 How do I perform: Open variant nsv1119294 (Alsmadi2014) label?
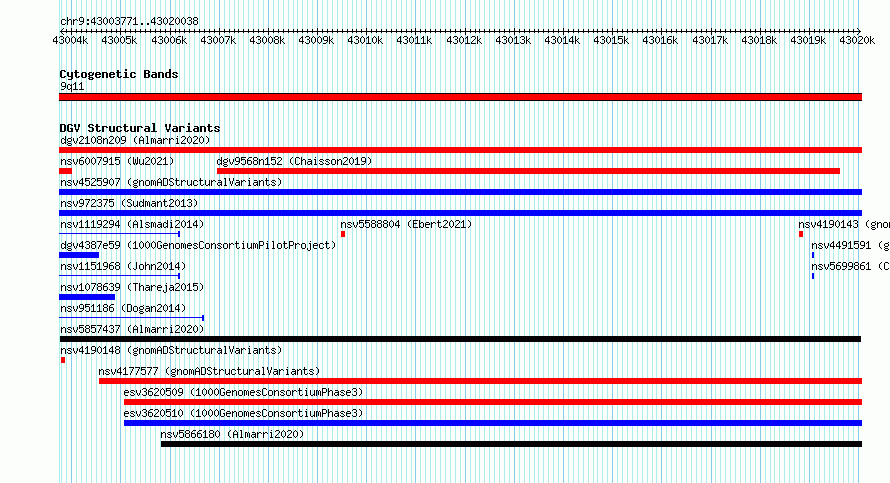point(132,224)
